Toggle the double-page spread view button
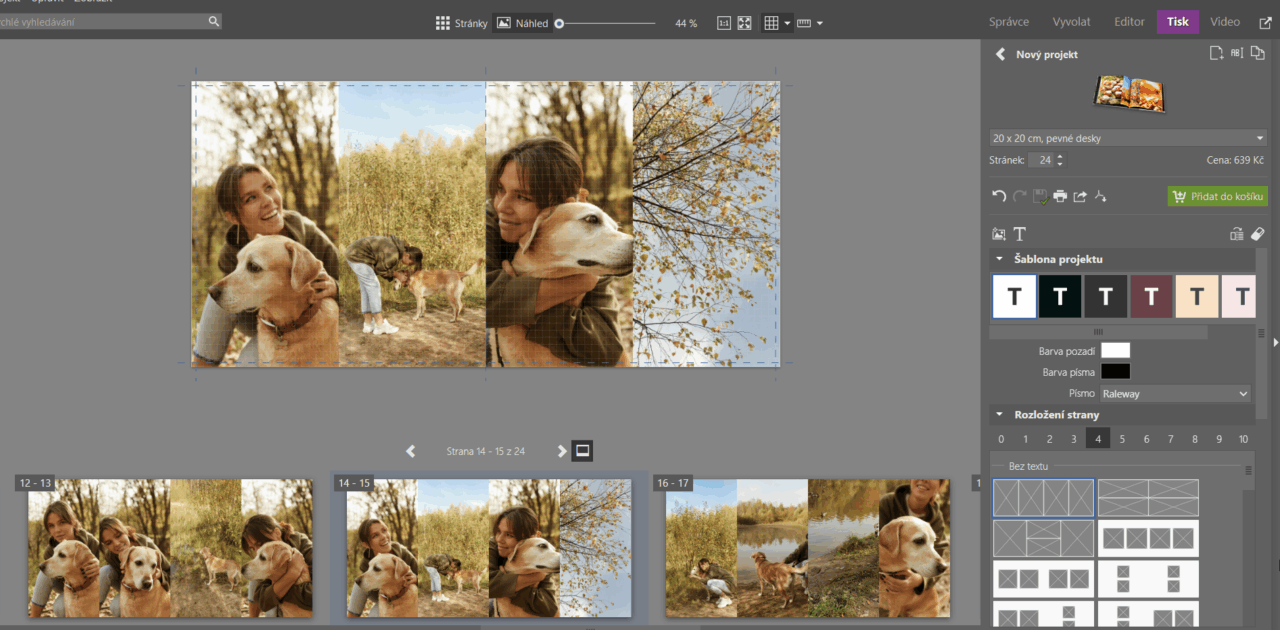The image size is (1280, 630). [x=583, y=451]
